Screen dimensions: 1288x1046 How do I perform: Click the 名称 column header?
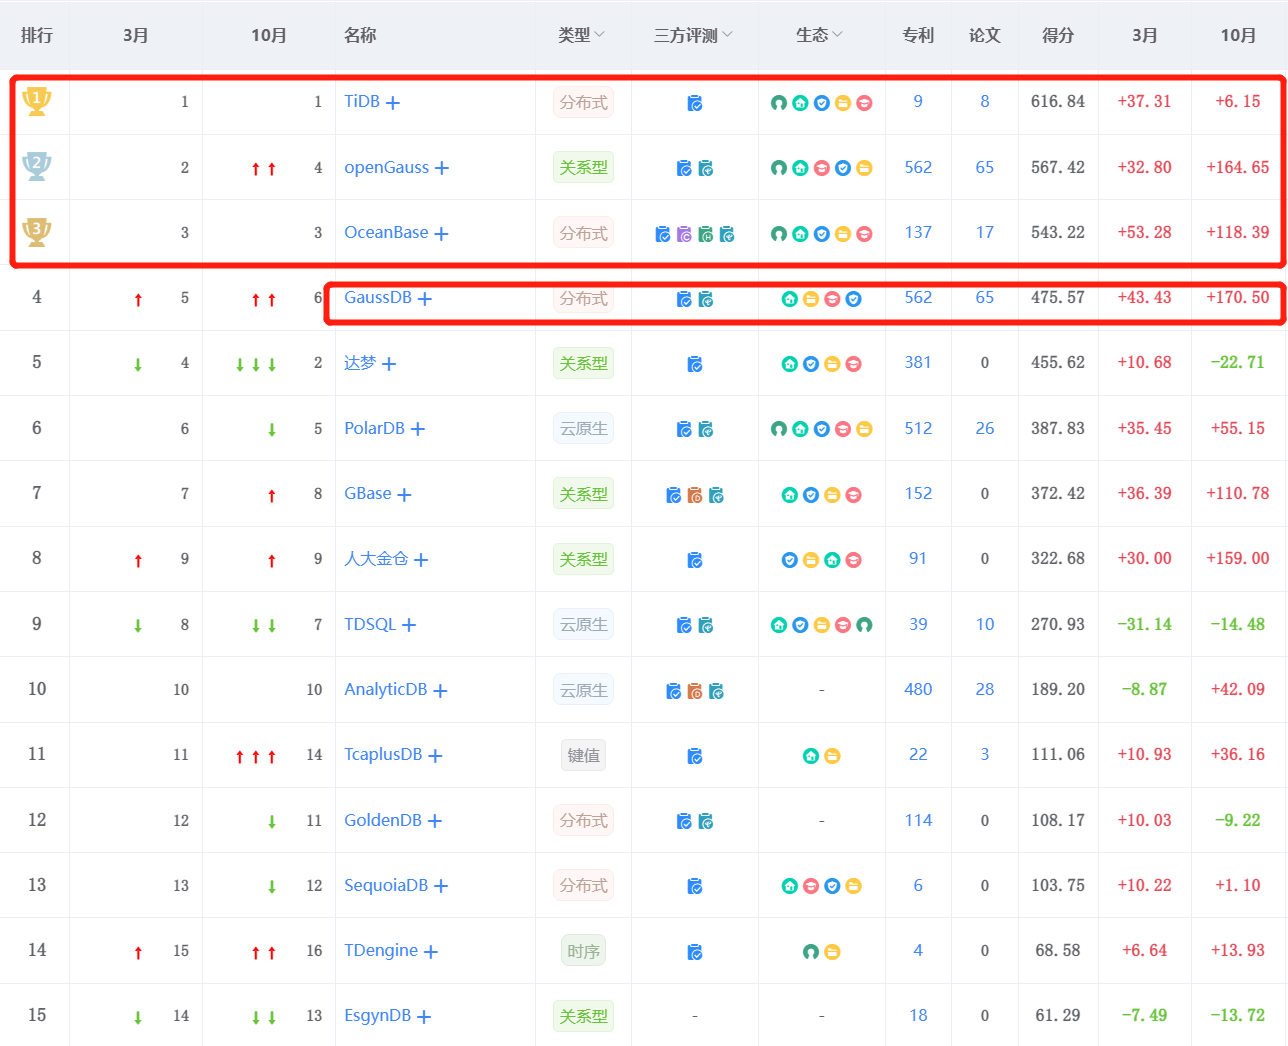(x=360, y=35)
